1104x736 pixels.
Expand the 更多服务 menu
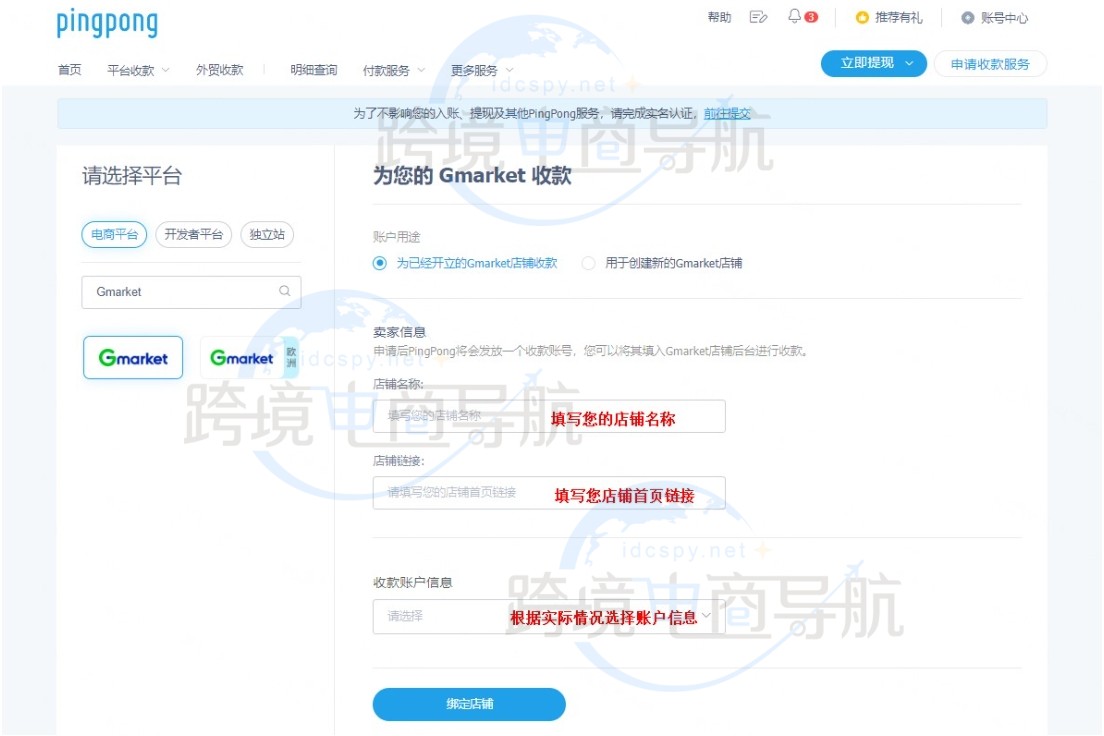474,70
